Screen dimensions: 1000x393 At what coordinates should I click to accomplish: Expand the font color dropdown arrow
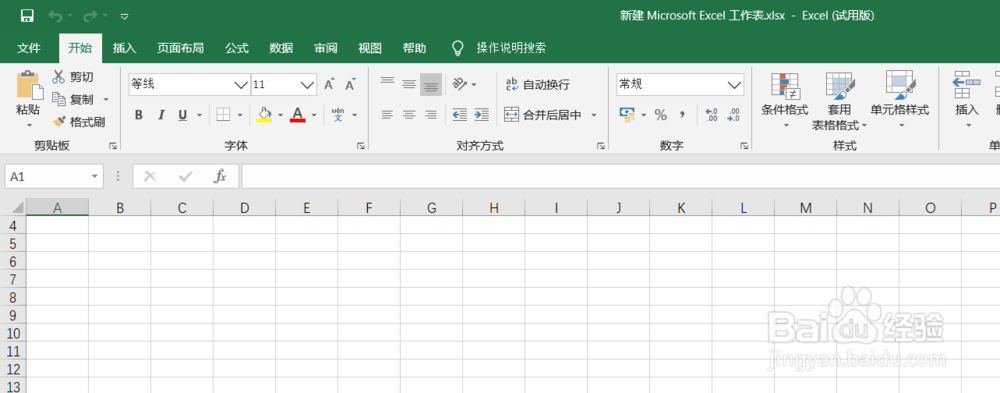pos(314,115)
